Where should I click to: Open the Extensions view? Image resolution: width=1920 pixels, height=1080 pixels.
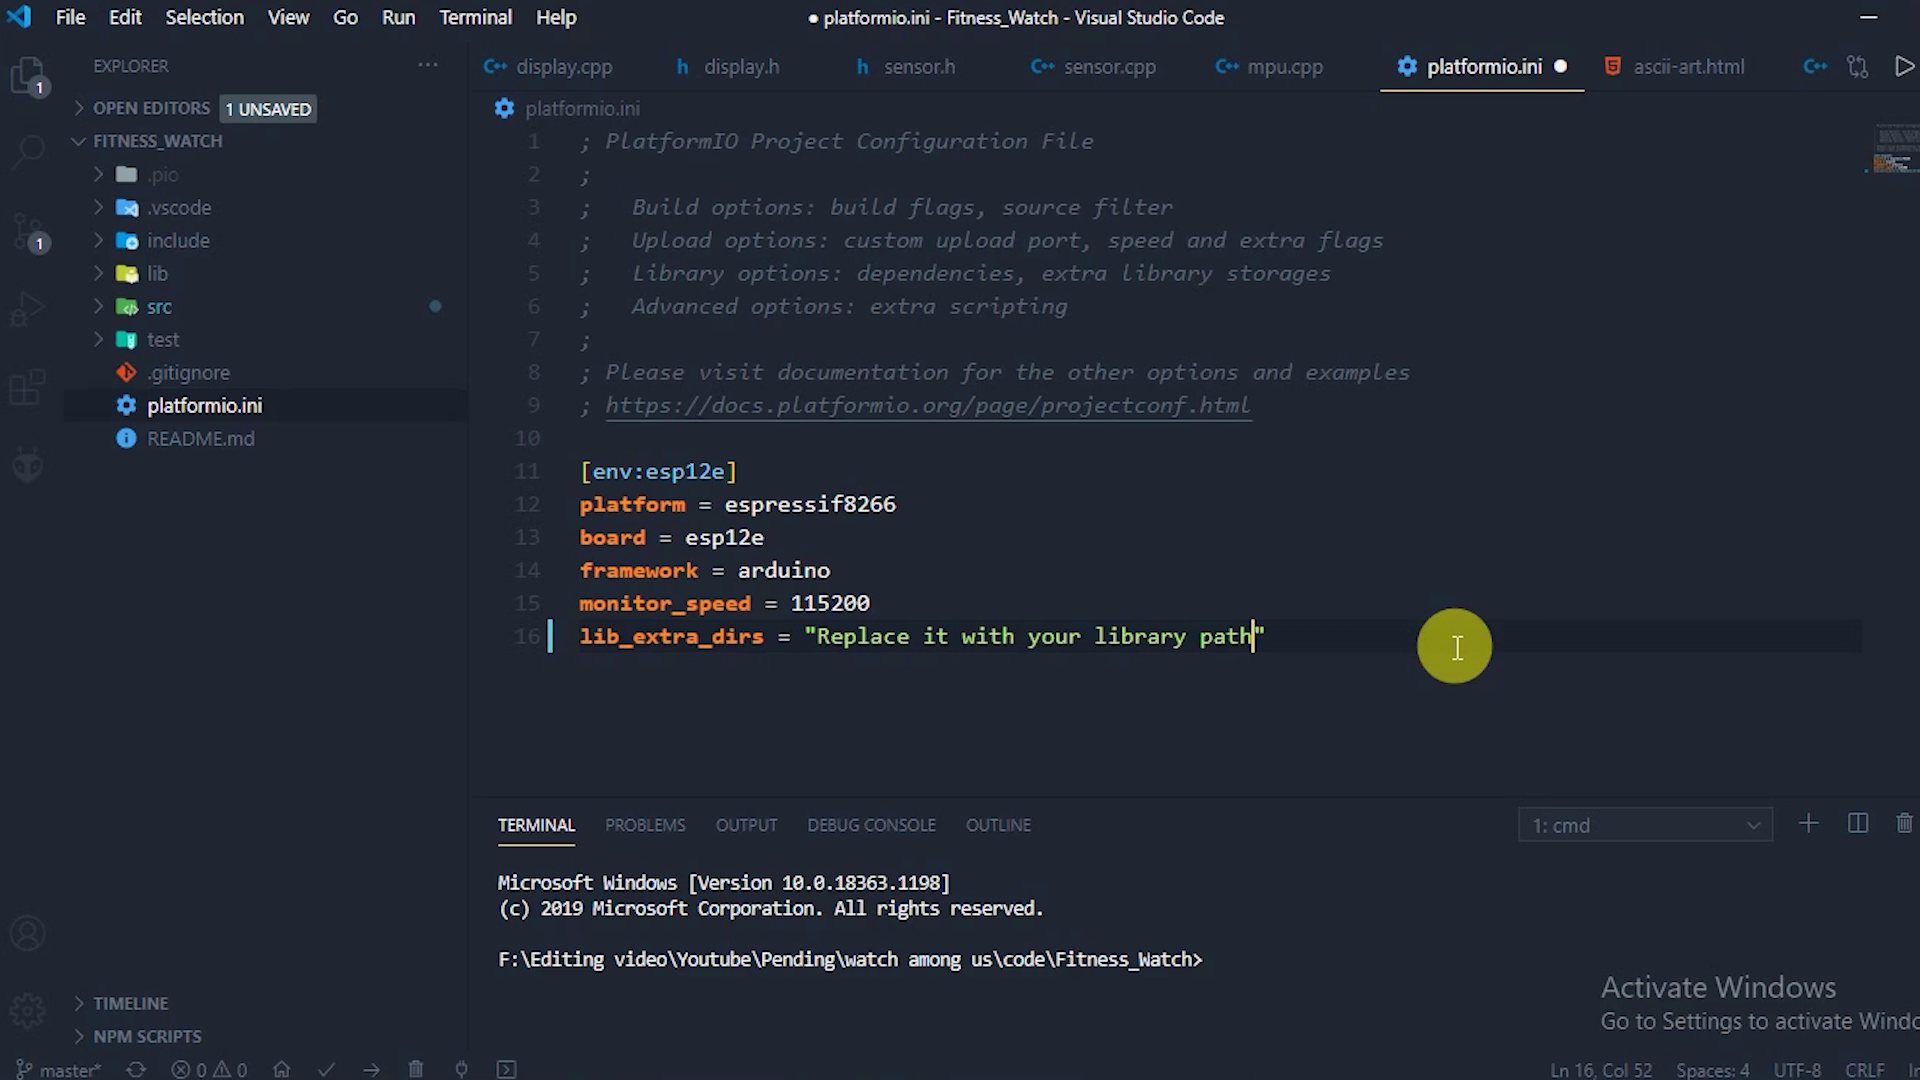pyautogui.click(x=28, y=386)
